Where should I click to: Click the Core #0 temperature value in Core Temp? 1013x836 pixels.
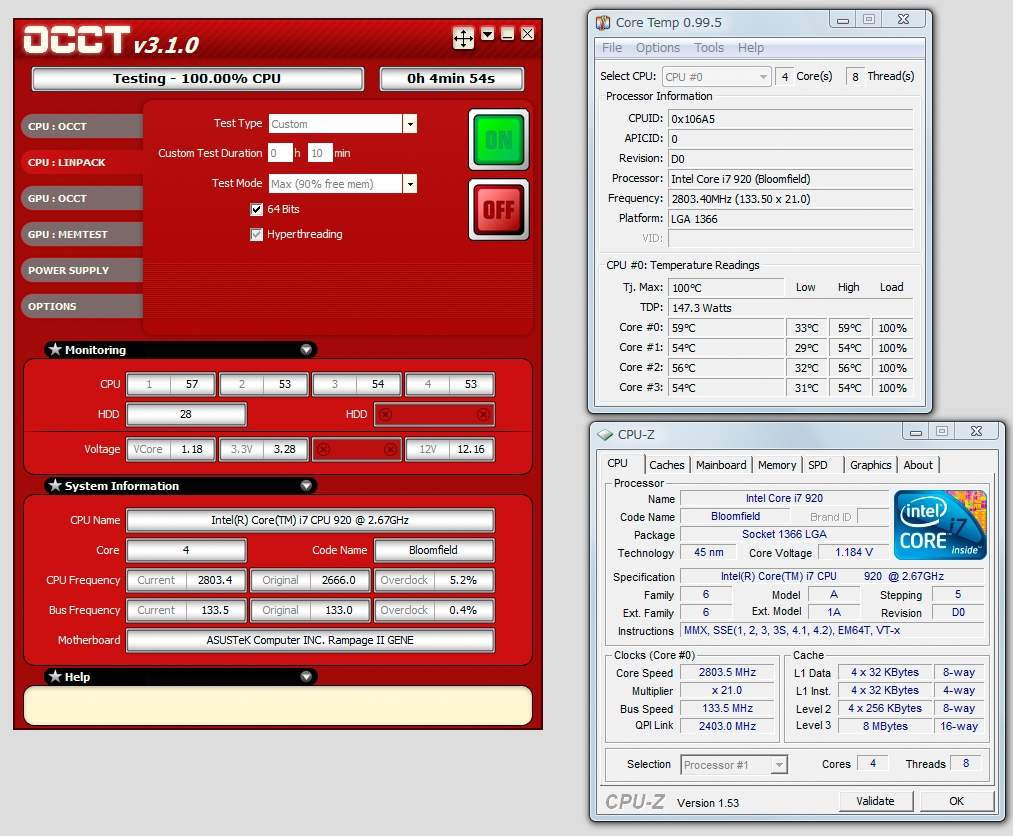click(726, 328)
